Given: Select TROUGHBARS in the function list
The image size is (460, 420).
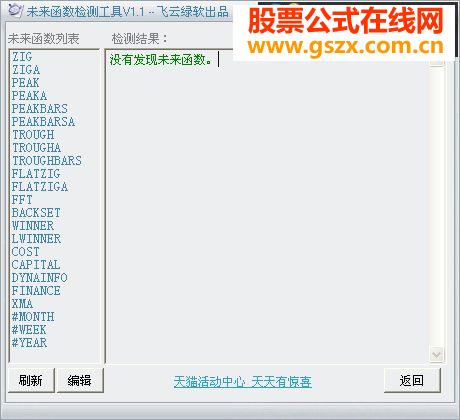Looking at the screenshot, I should click(47, 161).
